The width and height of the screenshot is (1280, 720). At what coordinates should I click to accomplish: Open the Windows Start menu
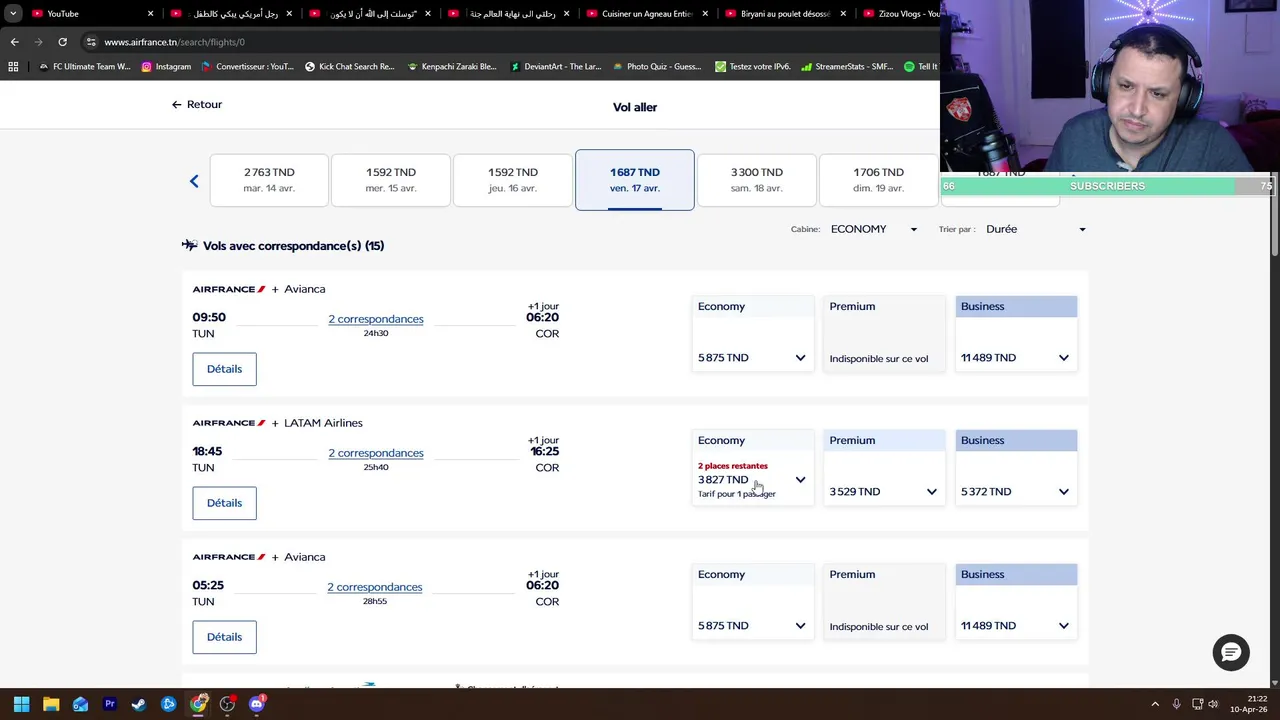(21, 704)
